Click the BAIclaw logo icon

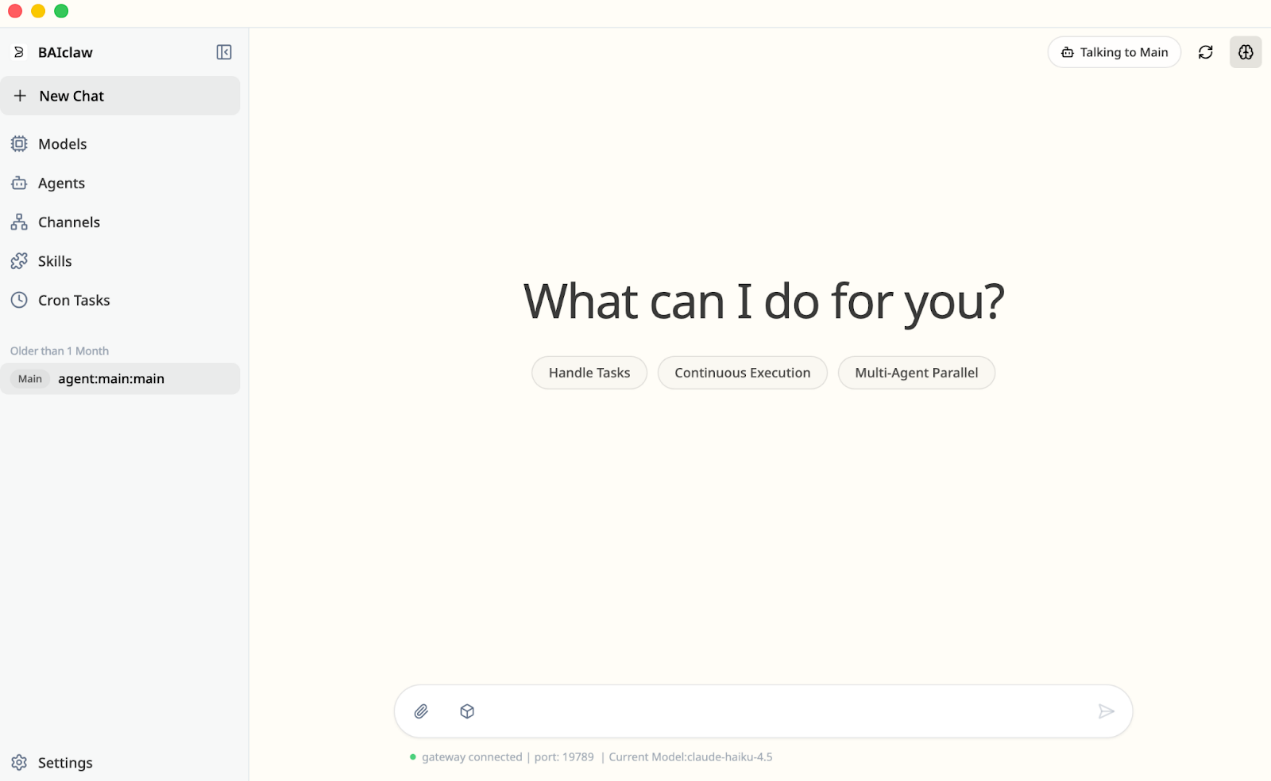point(18,52)
